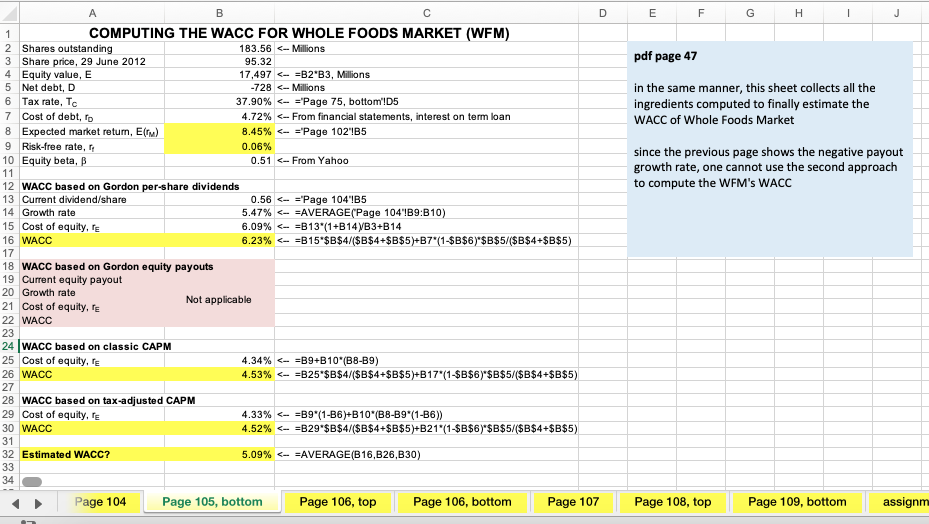Click the select-all corner of the sheet

9,13
